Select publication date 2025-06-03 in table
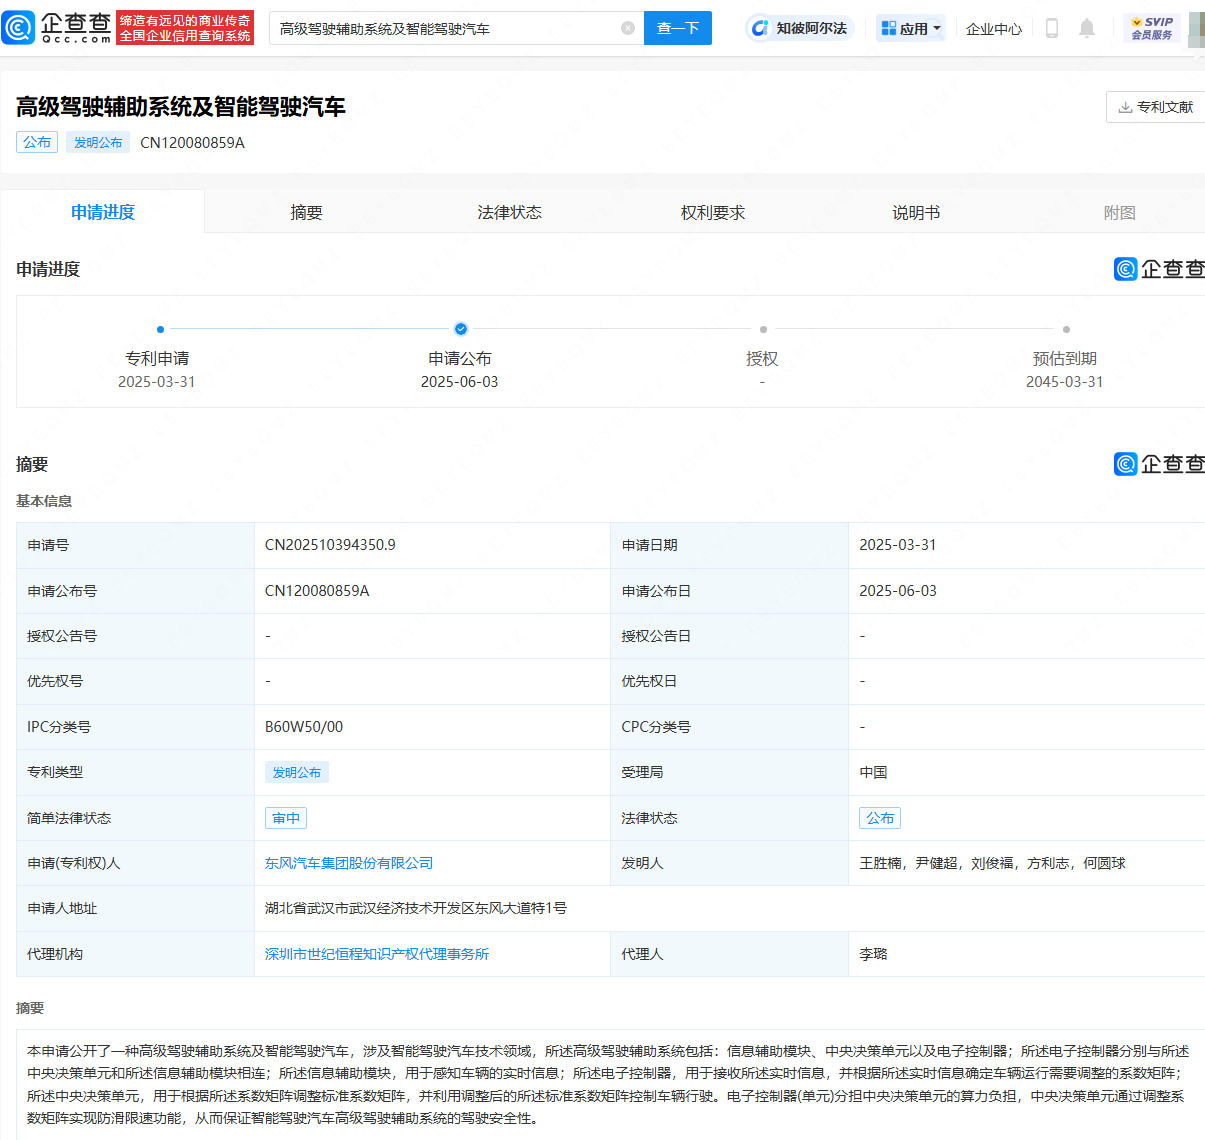Screen dimensions: 1205x1140 (898, 591)
